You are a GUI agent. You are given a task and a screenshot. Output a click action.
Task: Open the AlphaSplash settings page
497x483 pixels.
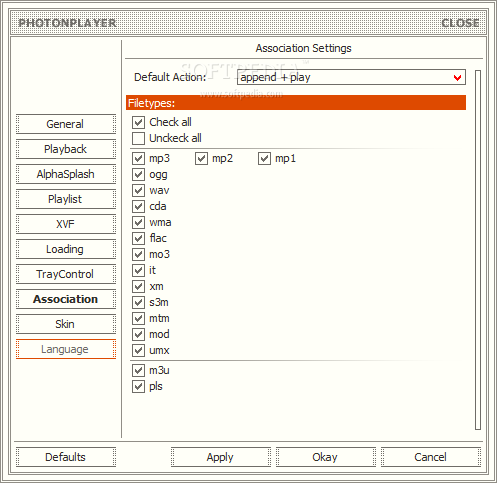[66, 174]
